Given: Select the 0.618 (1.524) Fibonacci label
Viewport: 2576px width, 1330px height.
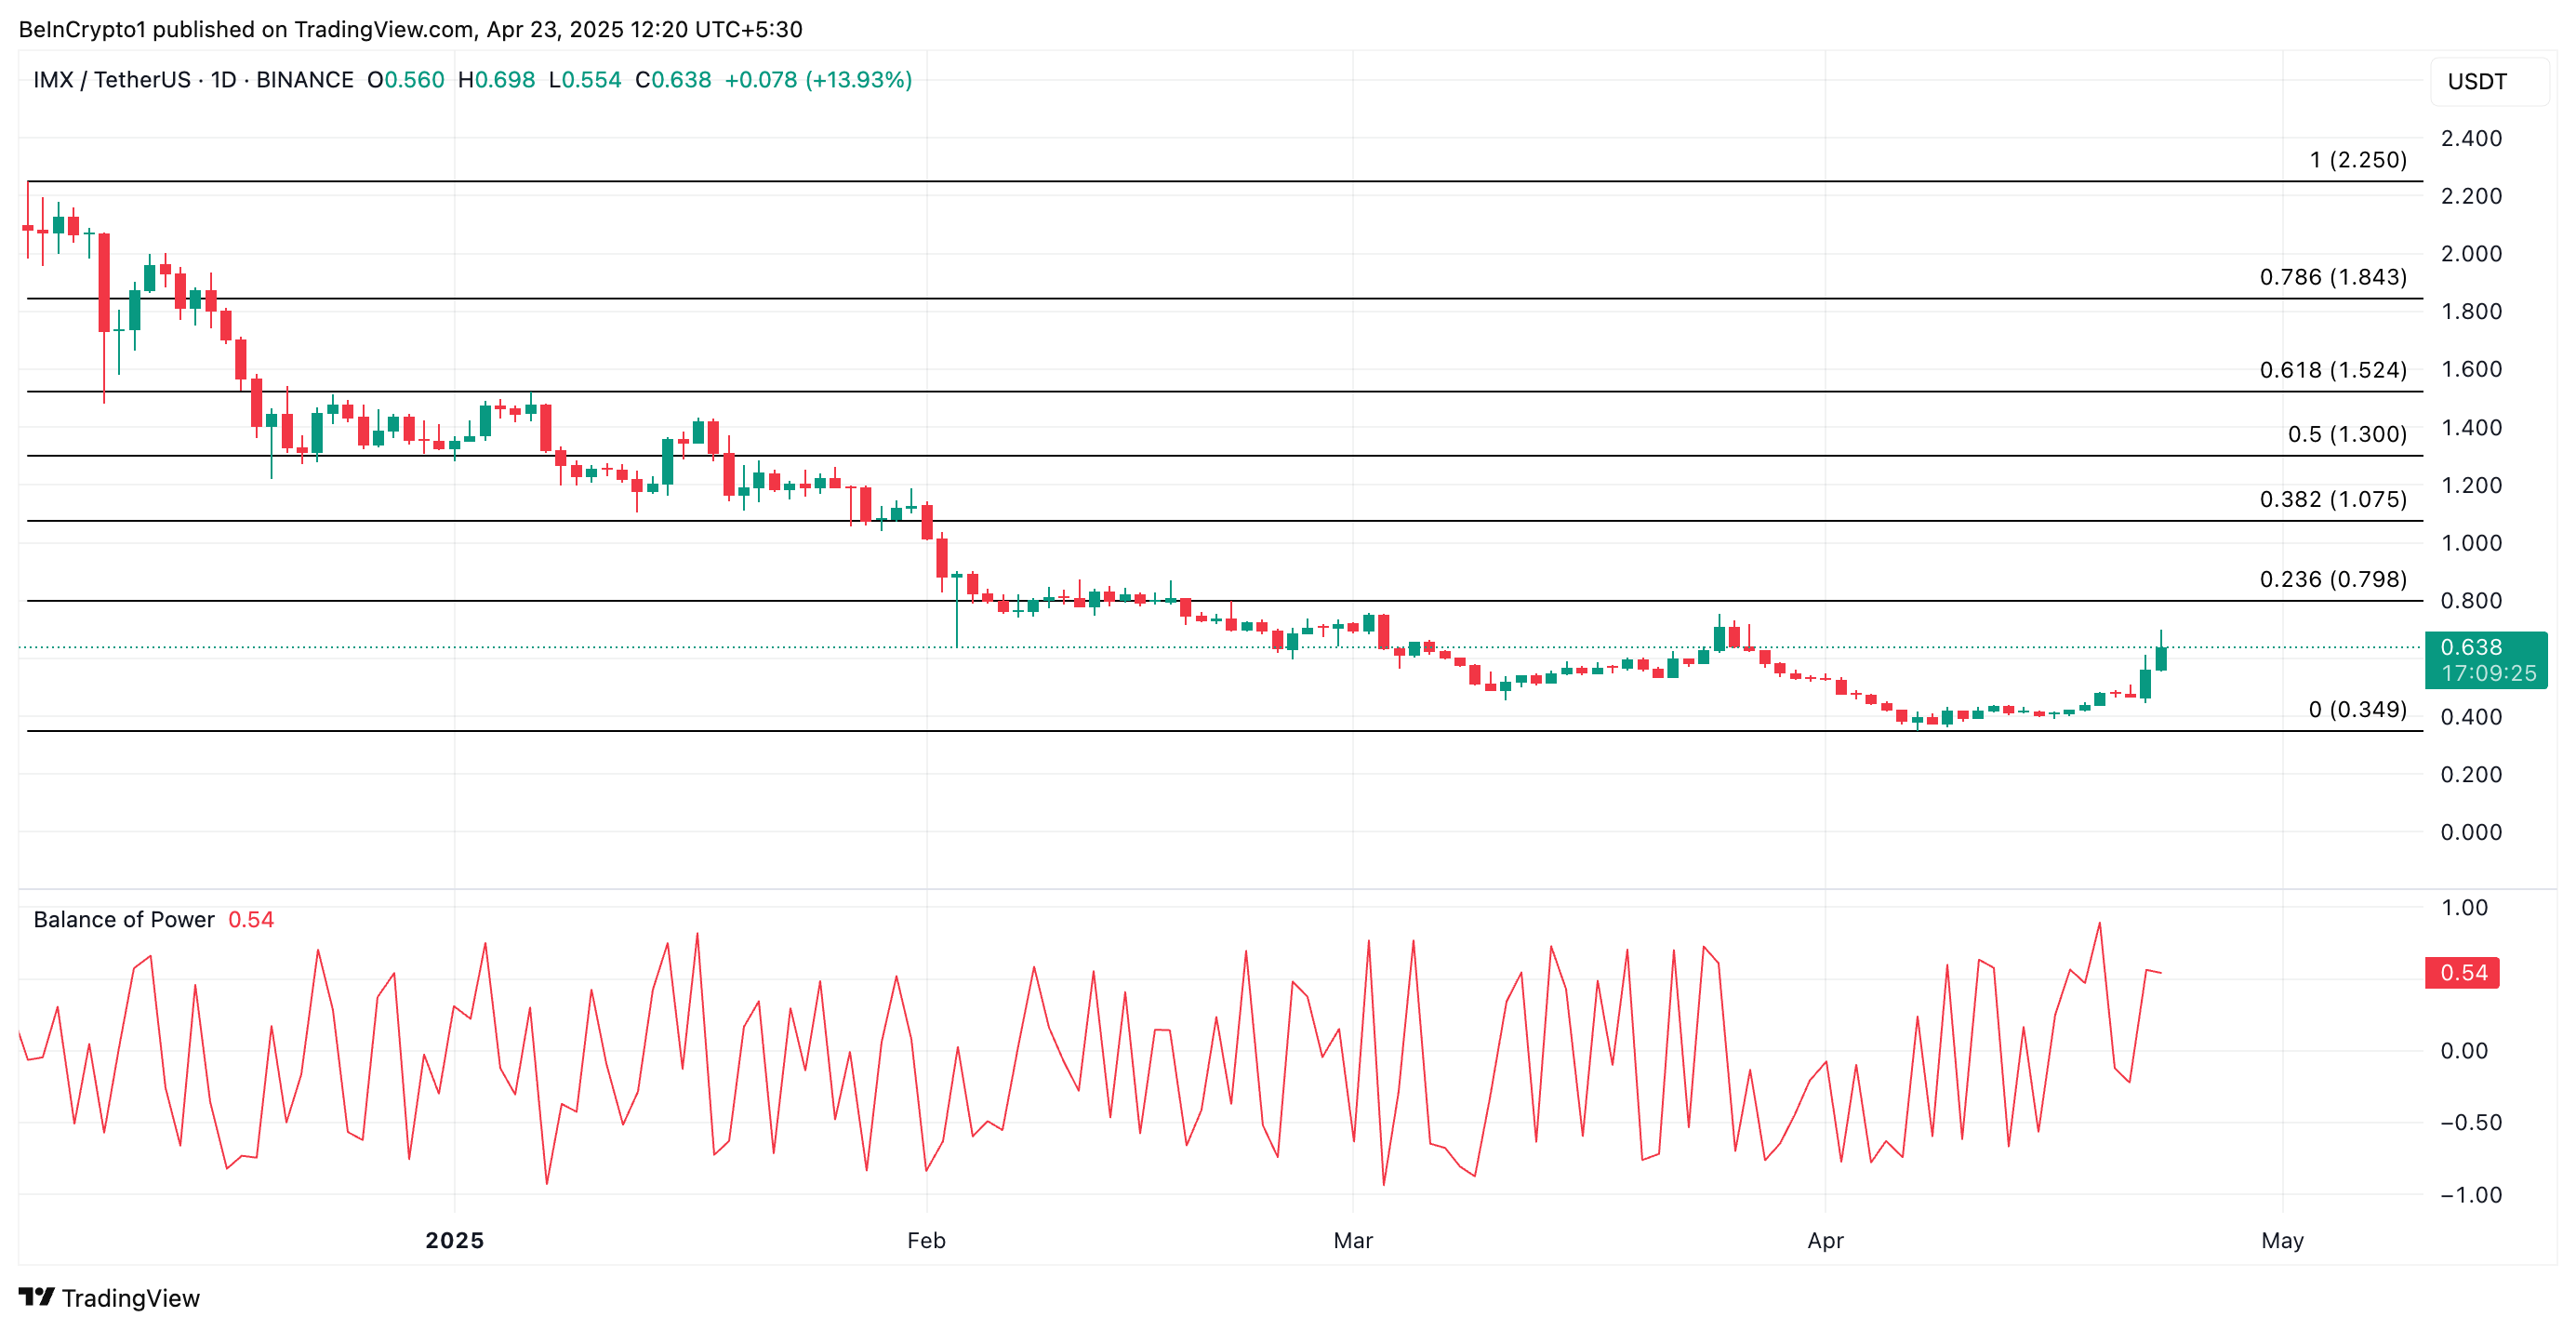Looking at the screenshot, I should pos(2332,370).
